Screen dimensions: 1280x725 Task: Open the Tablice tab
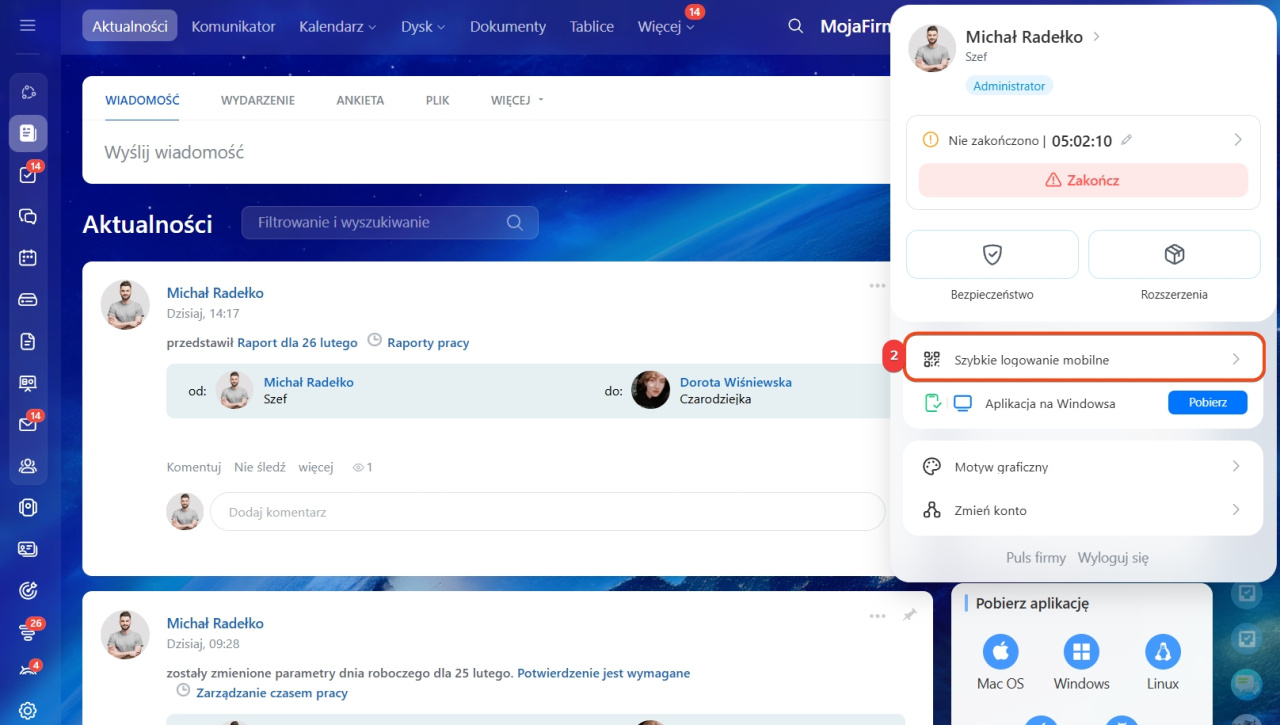coord(592,26)
